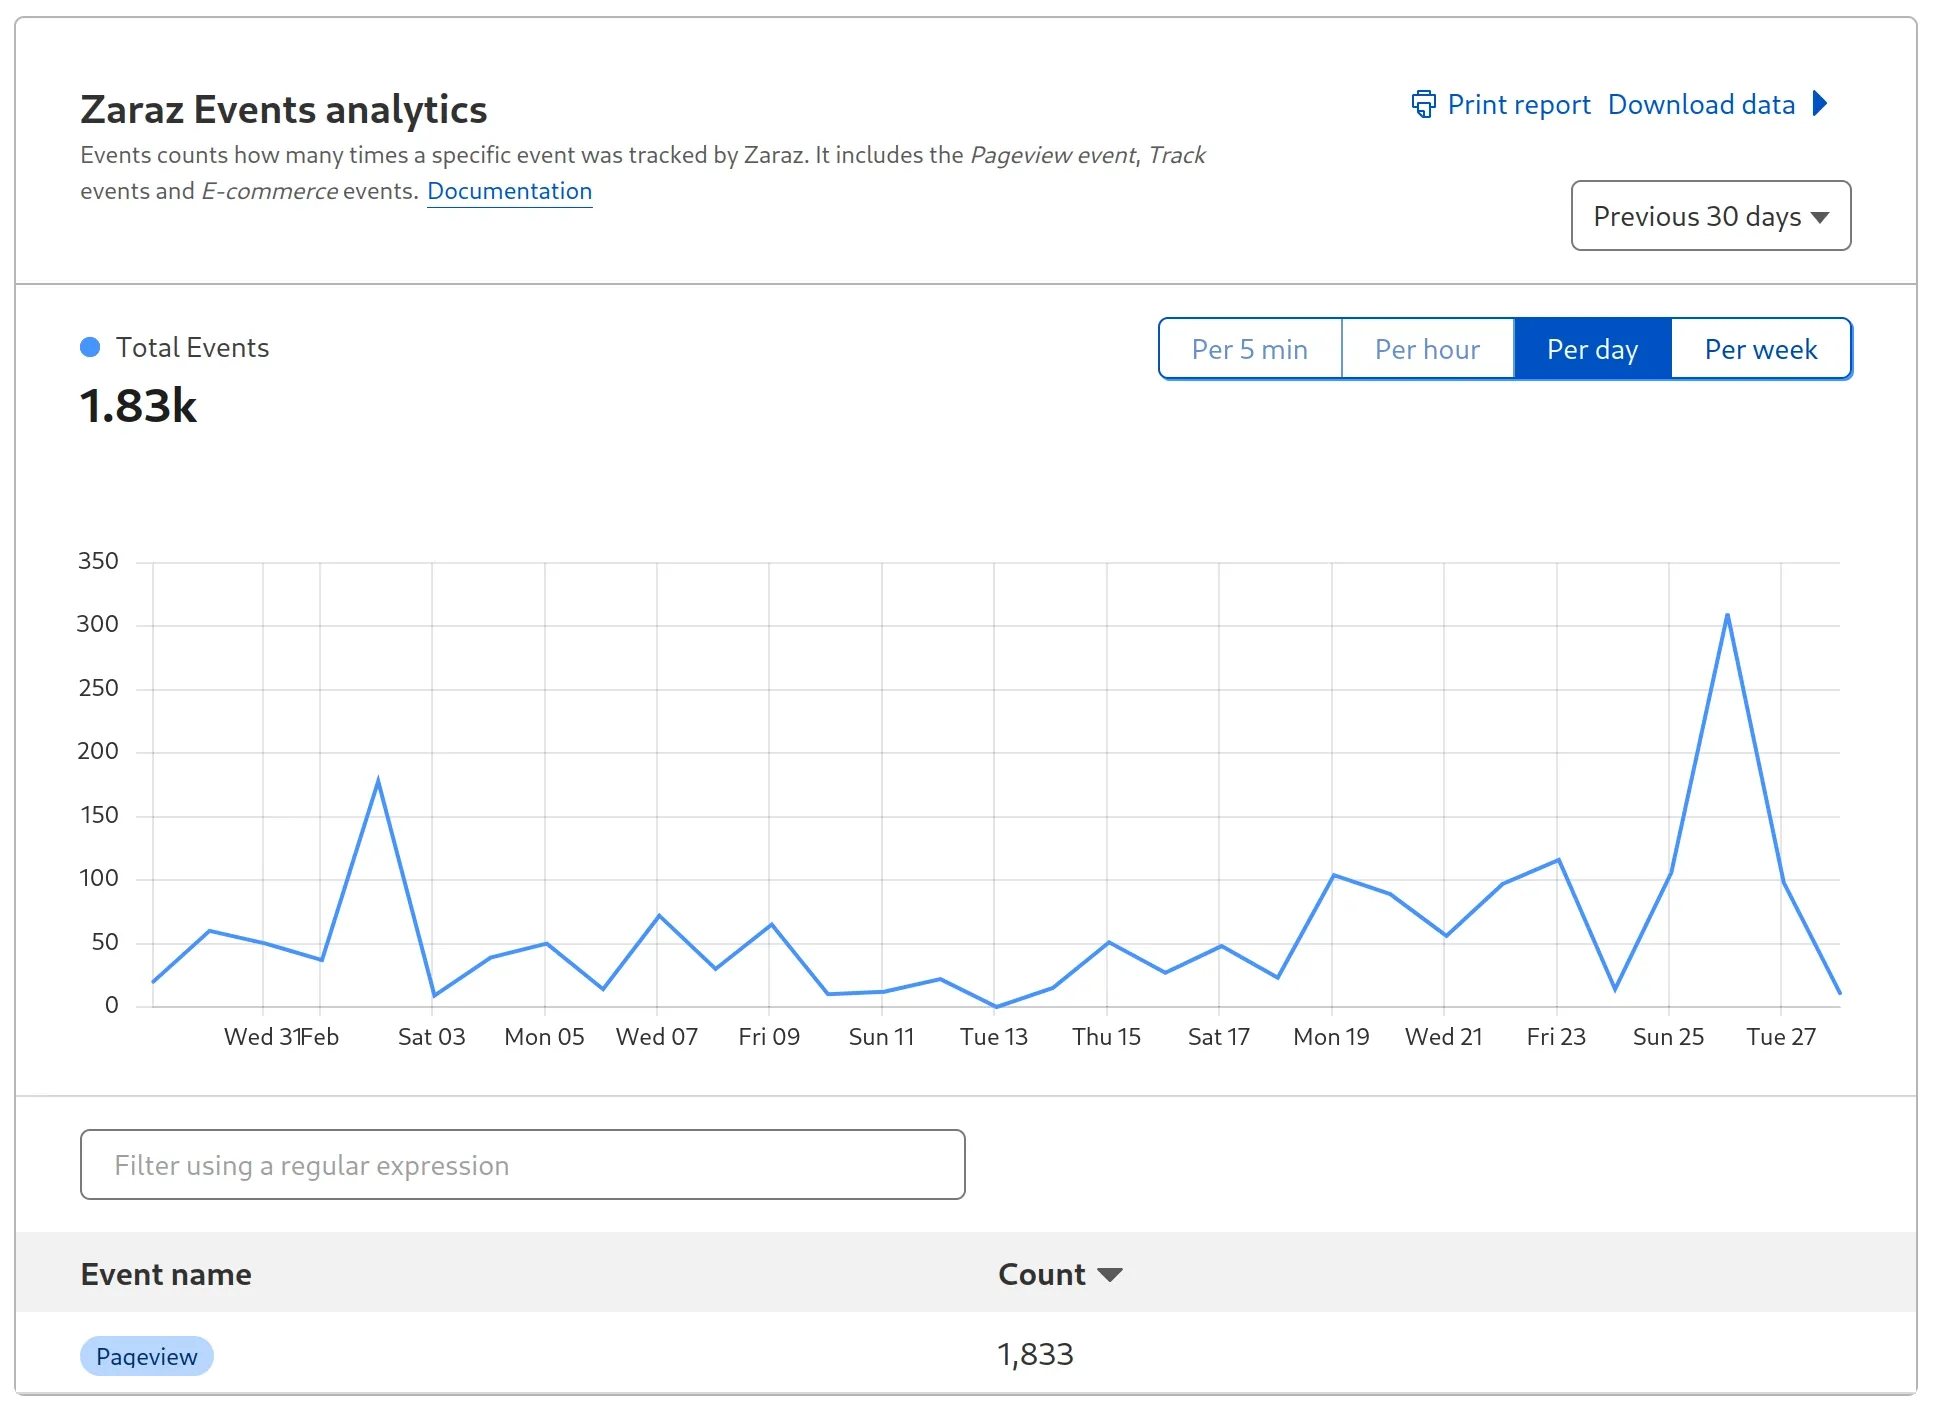Viewport: 1934px width, 1414px height.
Task: Switch to Per hour view
Action: 1427,348
